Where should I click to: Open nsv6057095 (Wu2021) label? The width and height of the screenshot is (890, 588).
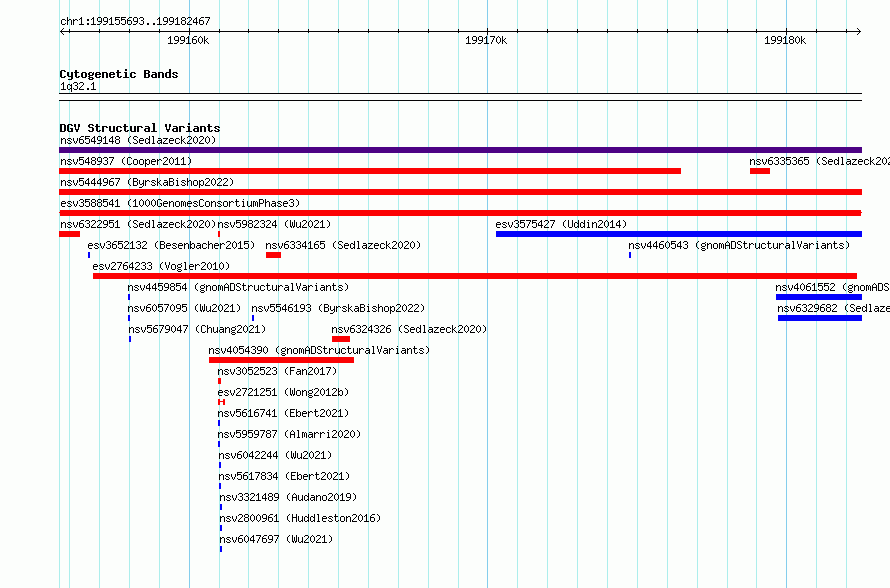point(184,308)
